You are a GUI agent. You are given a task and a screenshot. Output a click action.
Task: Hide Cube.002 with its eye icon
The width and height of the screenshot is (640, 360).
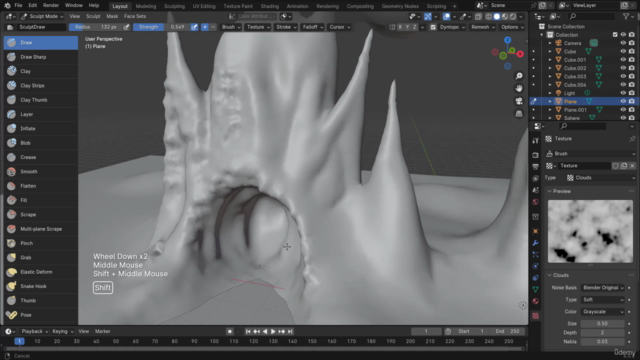click(x=623, y=68)
